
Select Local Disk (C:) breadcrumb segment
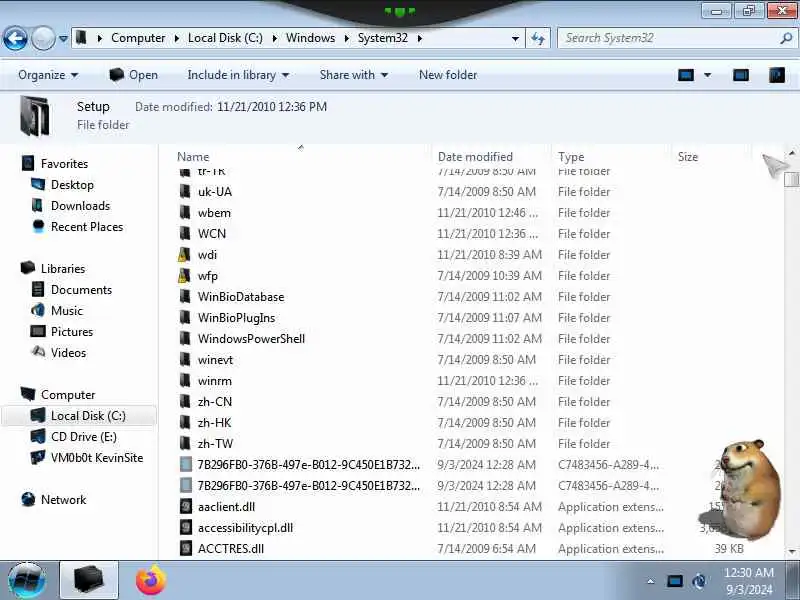coord(226,38)
